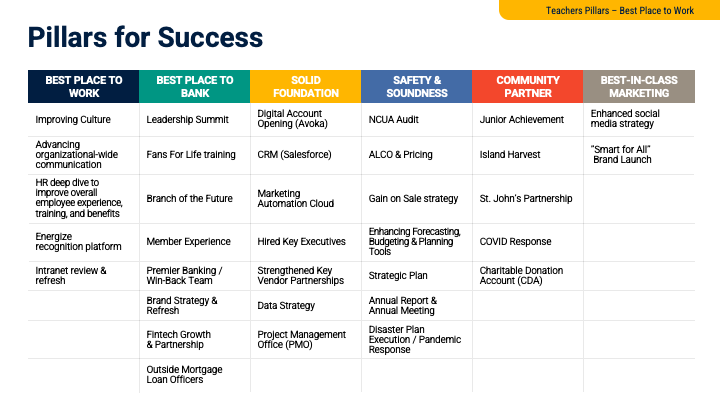The width and height of the screenshot is (720, 405).
Task: Select the "Community Partner" column header
Action: [x=527, y=87]
